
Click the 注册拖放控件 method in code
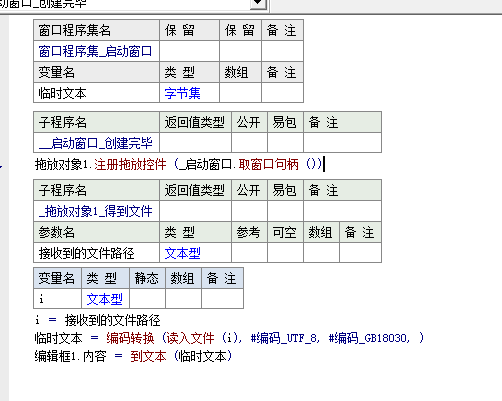click(x=130, y=164)
